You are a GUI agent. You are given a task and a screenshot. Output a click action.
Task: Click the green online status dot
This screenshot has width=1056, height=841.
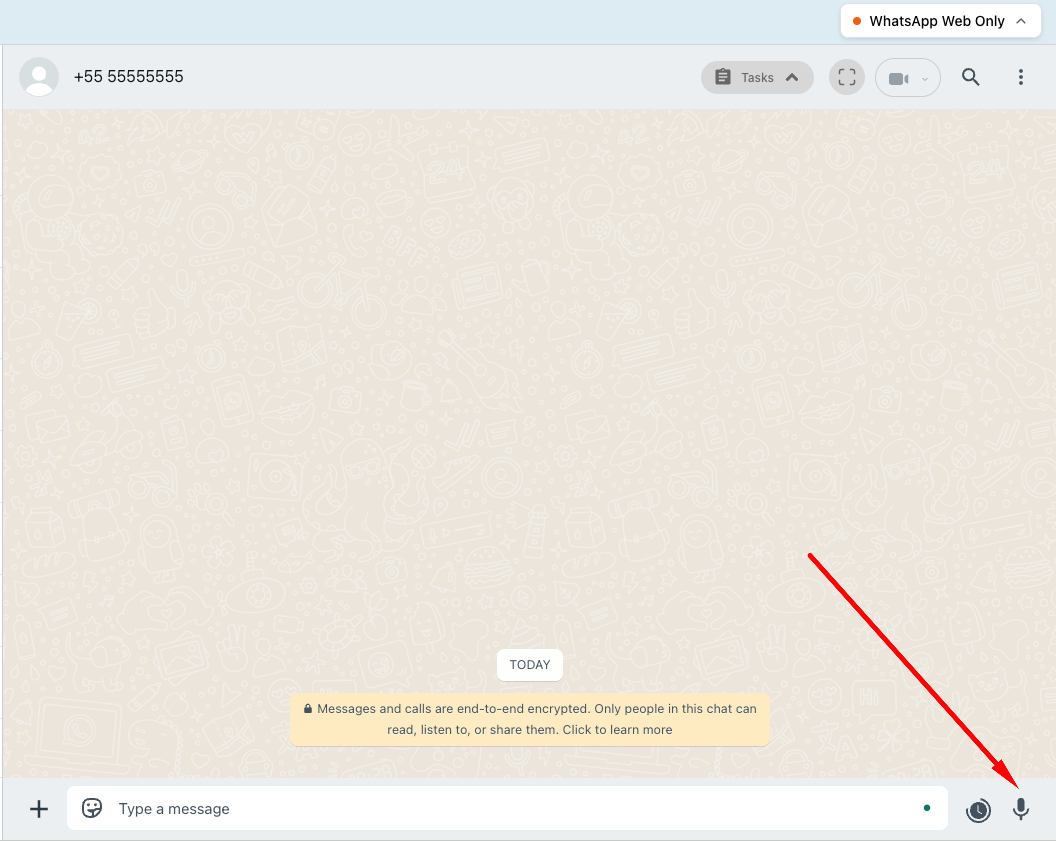pos(926,807)
